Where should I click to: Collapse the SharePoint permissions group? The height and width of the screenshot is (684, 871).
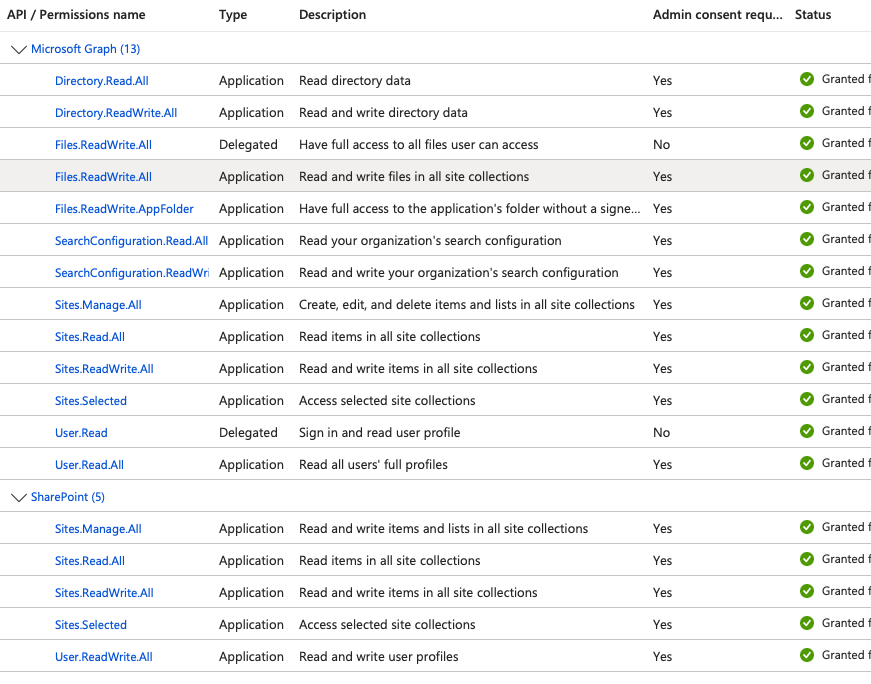tap(18, 497)
